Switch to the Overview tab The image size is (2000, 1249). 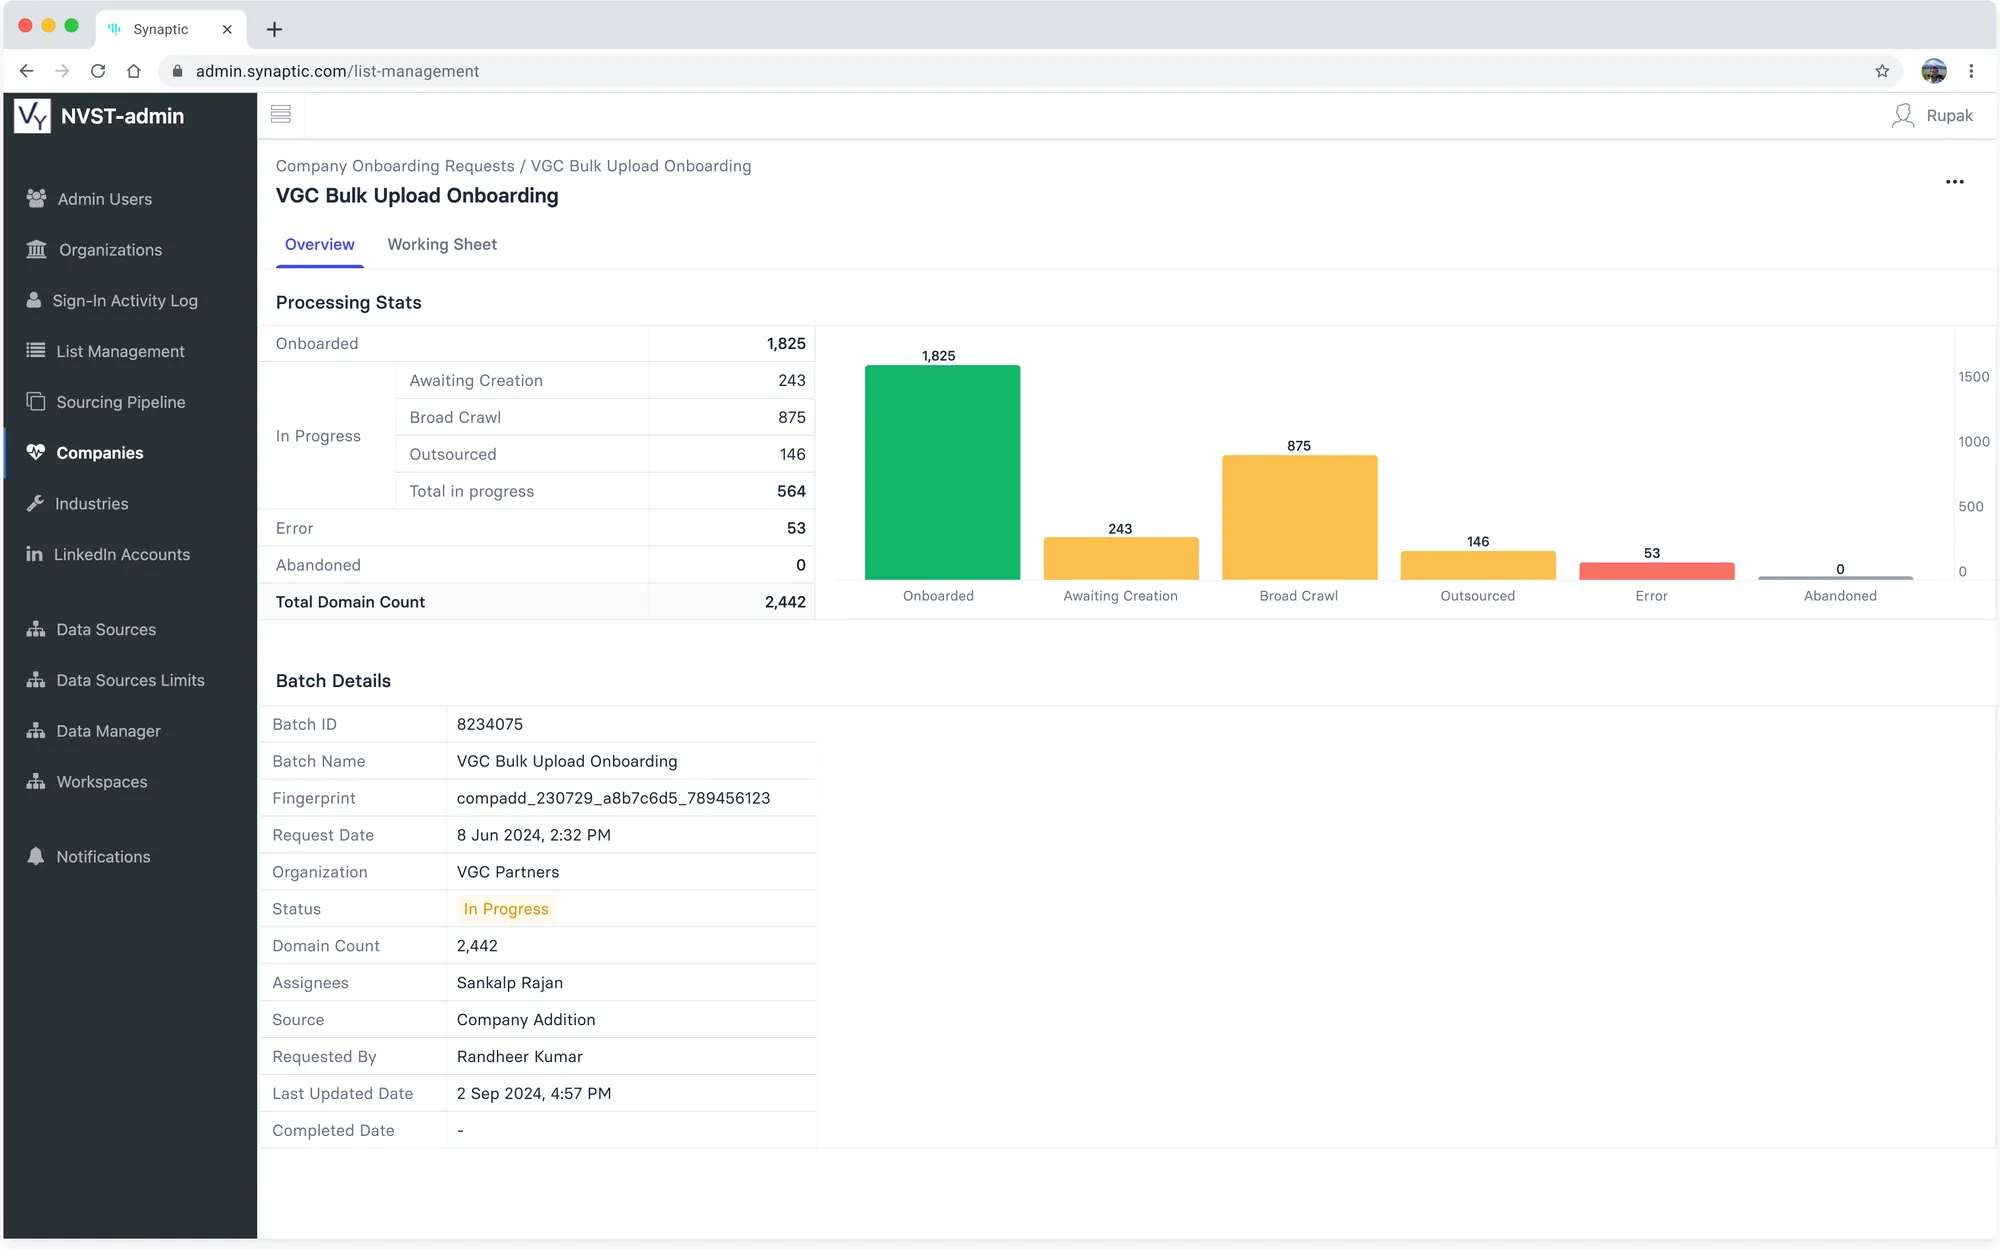click(320, 244)
